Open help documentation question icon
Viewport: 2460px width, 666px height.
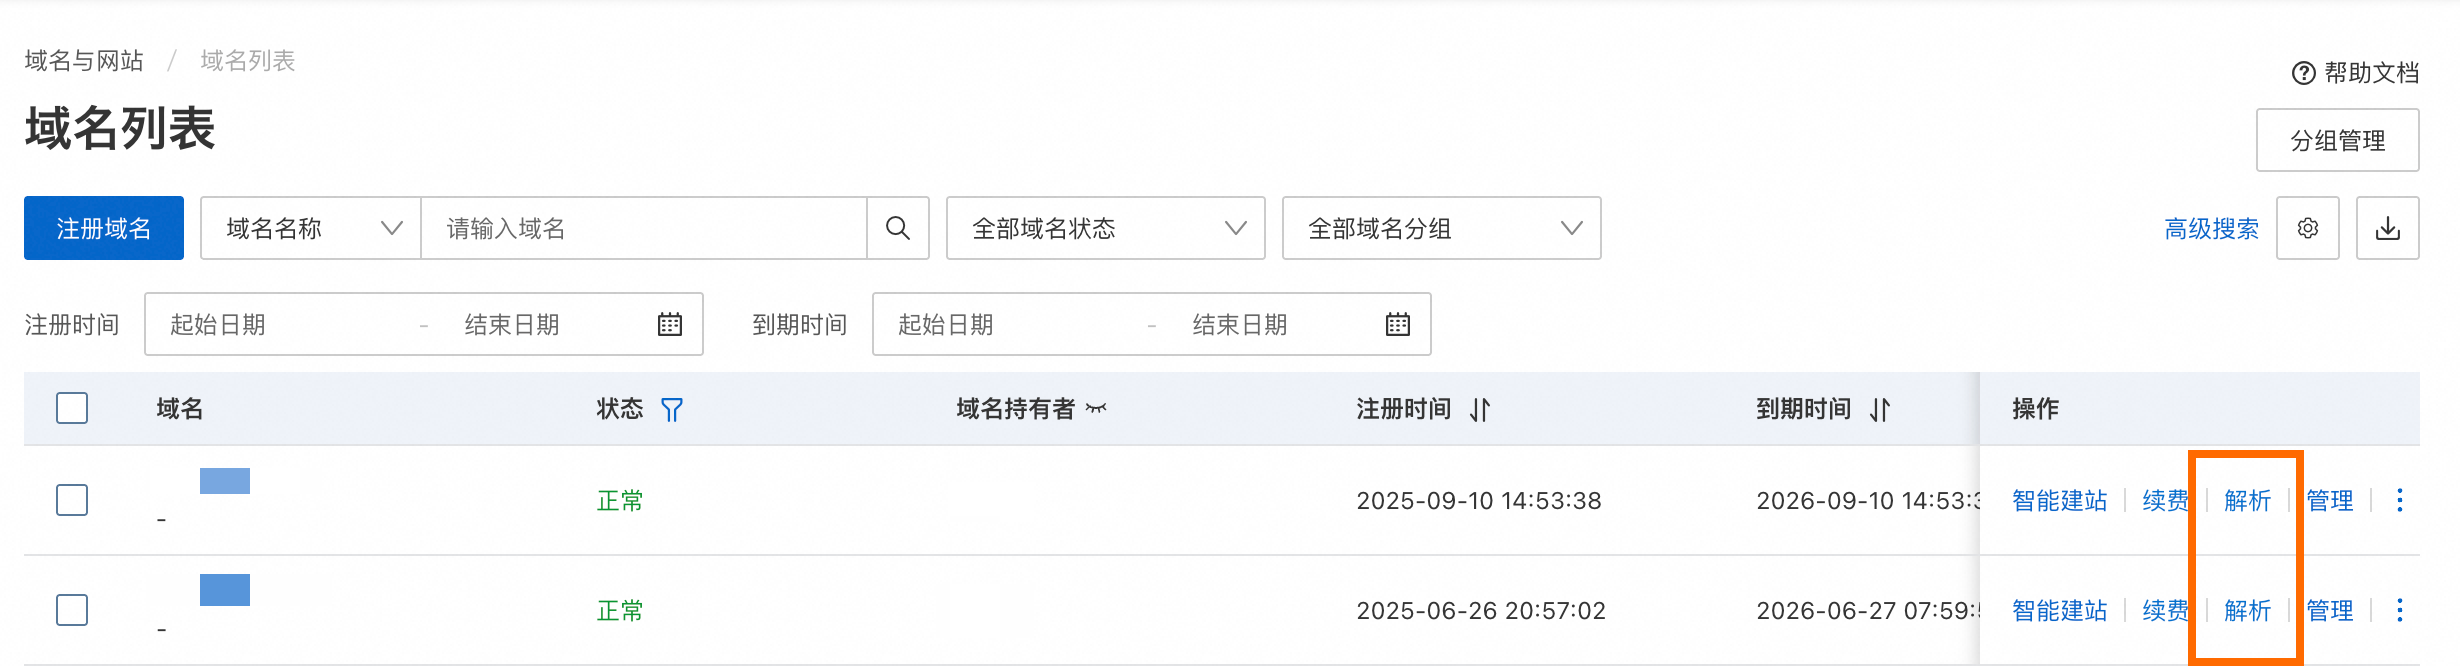[x=2303, y=73]
